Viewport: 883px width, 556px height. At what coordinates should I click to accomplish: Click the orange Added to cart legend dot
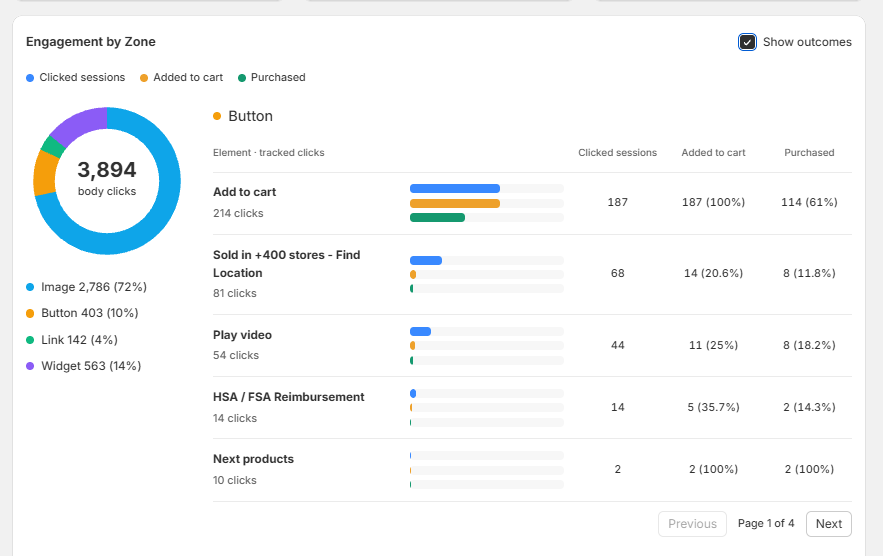tap(144, 78)
